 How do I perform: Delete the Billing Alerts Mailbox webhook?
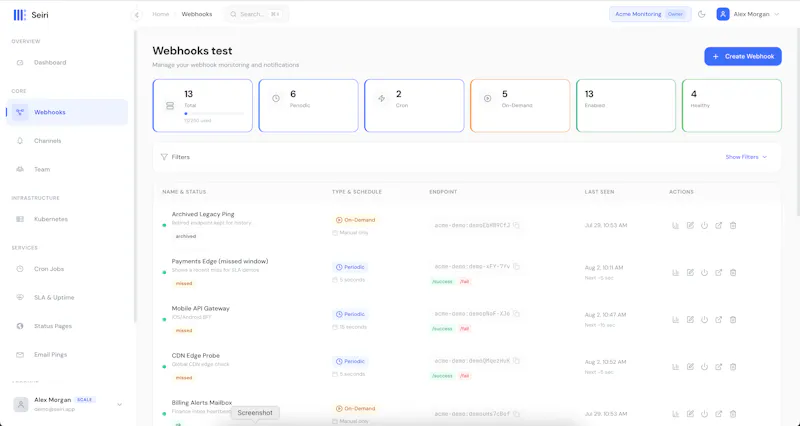tap(733, 414)
